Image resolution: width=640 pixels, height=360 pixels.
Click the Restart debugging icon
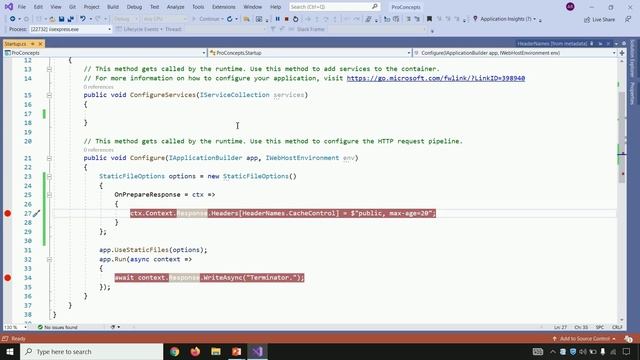tap(296, 19)
